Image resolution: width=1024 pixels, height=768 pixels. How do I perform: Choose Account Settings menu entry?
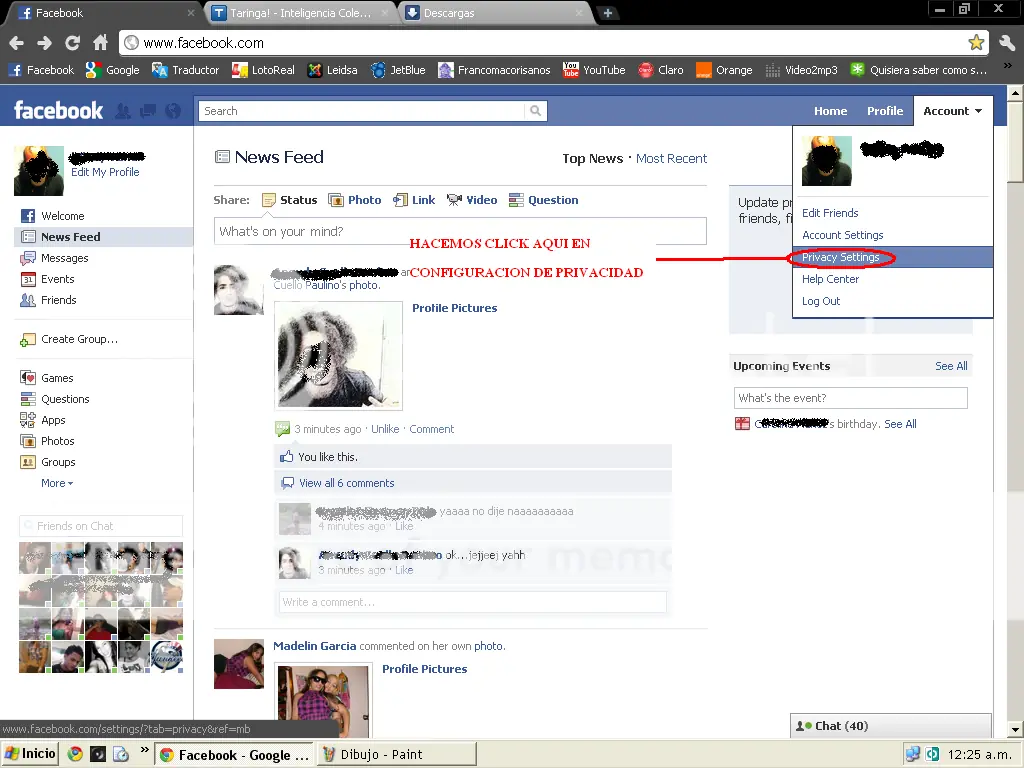pos(842,235)
